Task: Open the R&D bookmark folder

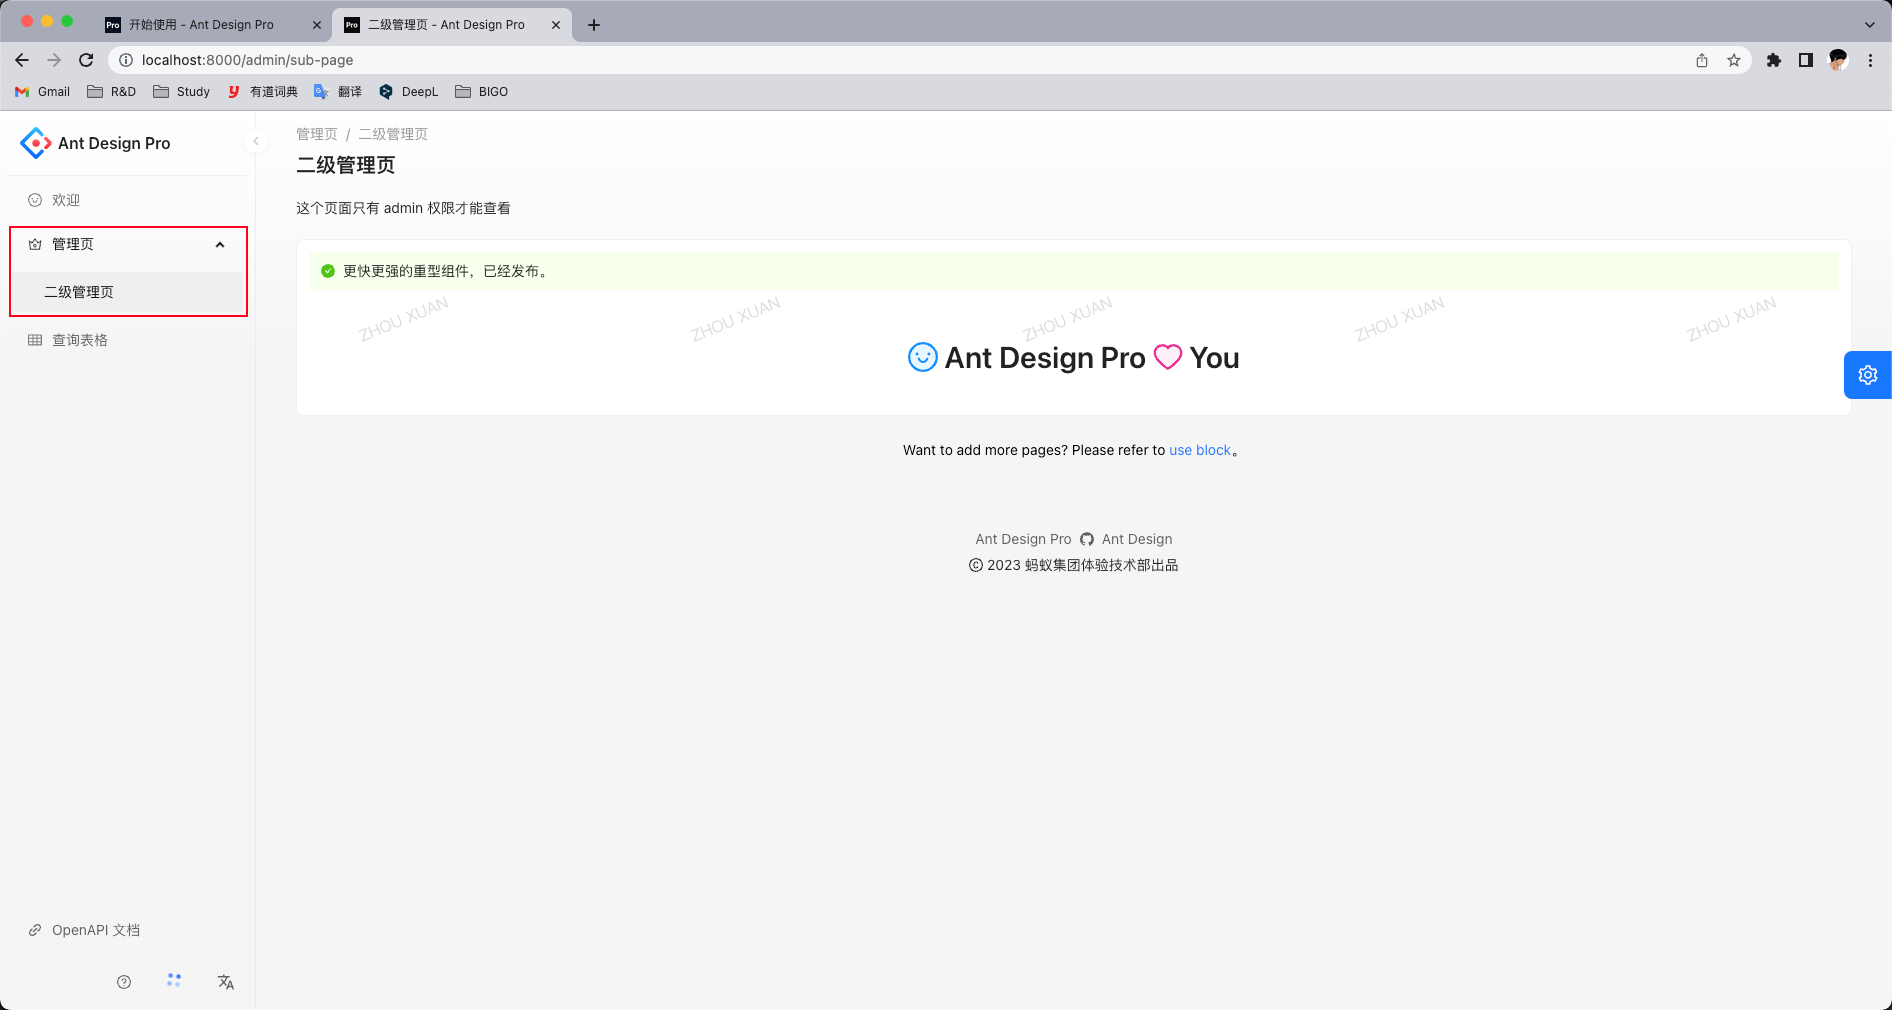Action: pos(112,92)
